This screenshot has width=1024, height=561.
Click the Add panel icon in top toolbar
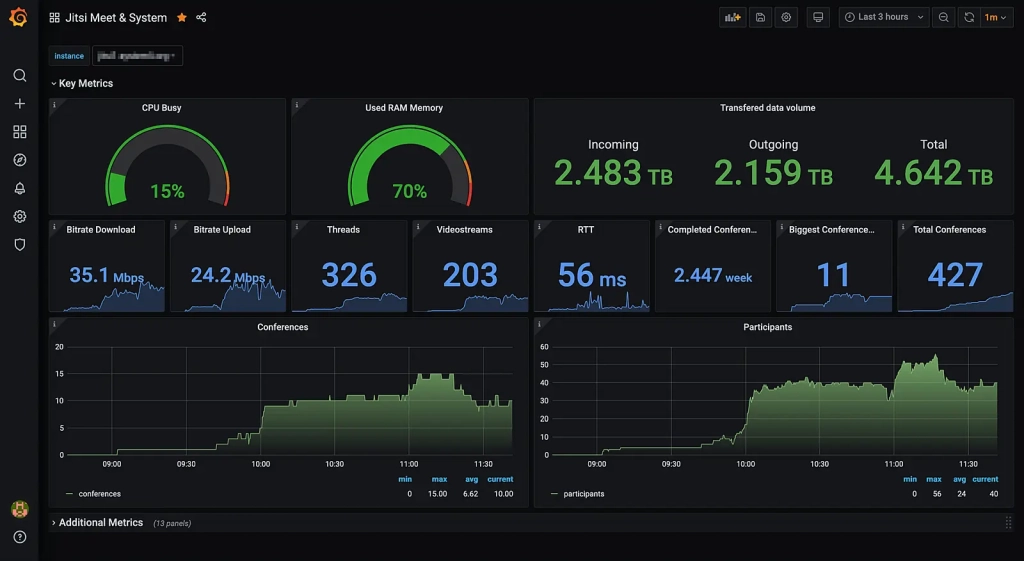732,17
